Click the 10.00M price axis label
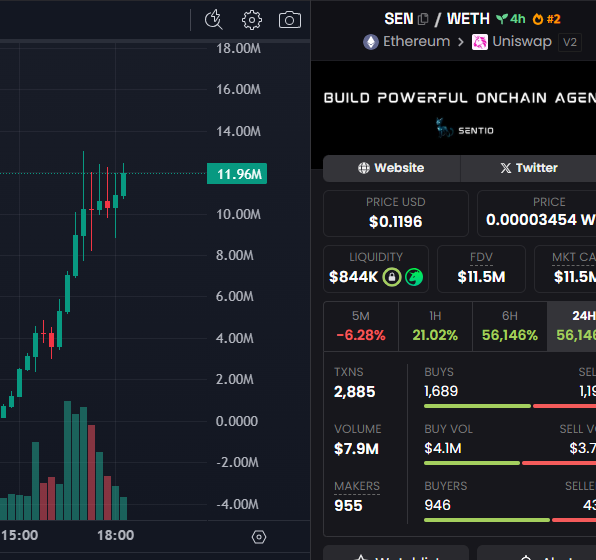The image size is (596, 560). pyautogui.click(x=238, y=214)
